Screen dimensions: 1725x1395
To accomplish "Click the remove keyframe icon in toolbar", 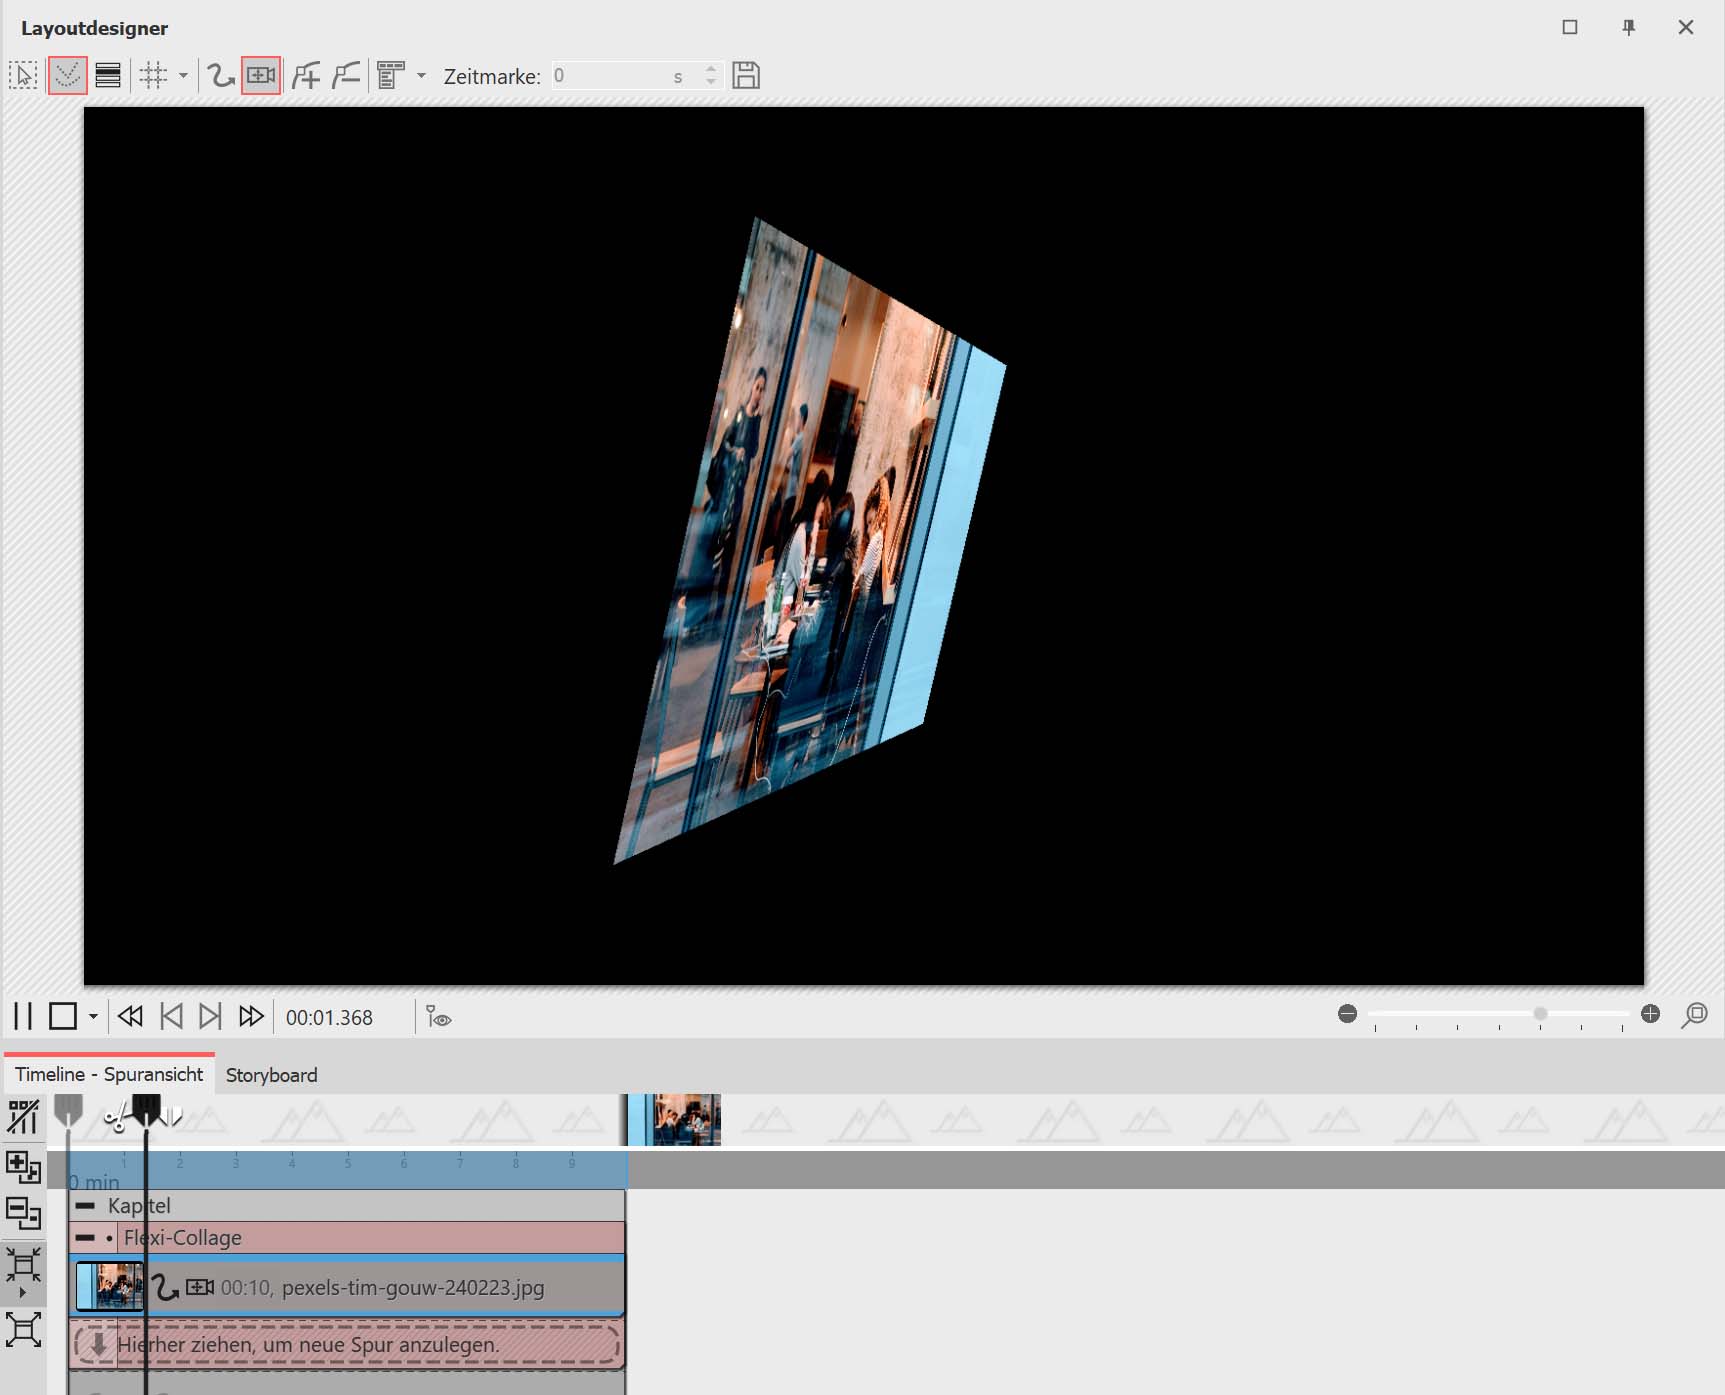I will (x=346, y=76).
